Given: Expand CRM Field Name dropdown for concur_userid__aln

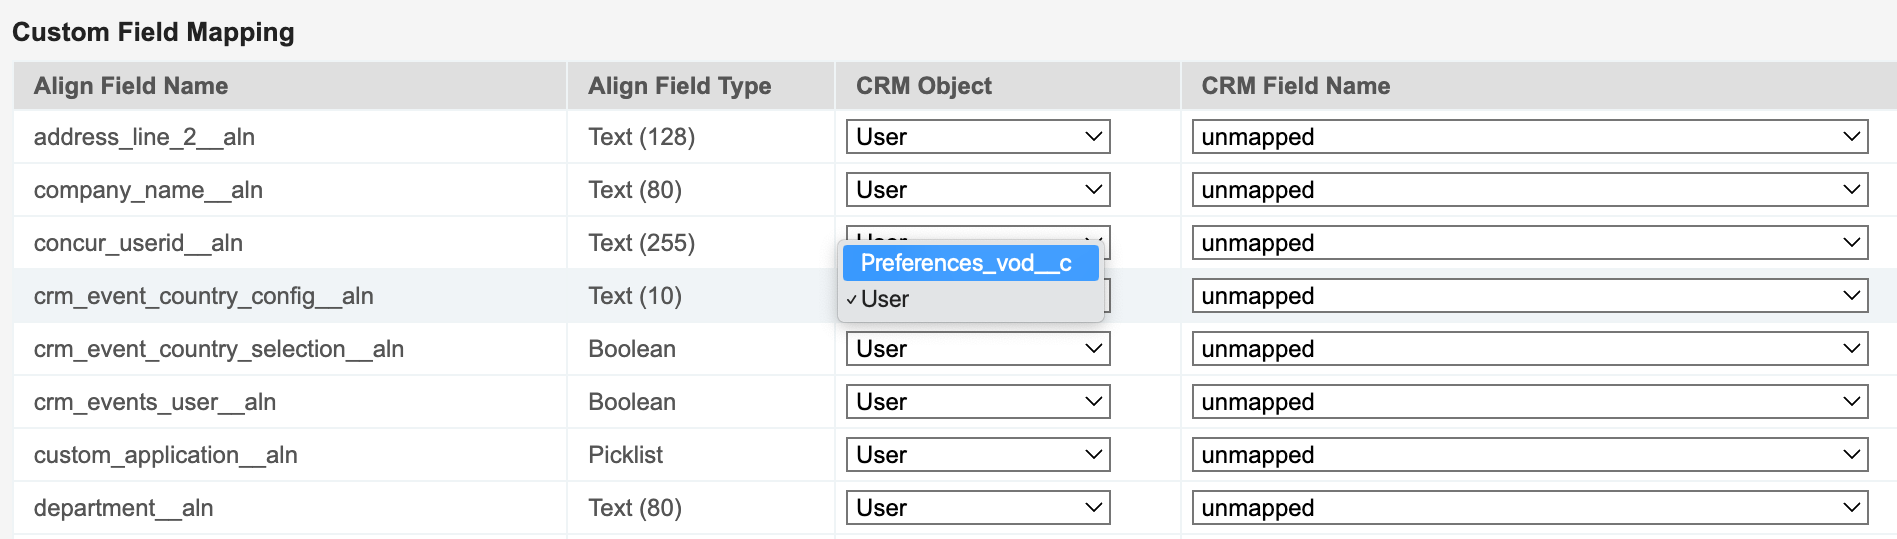Looking at the screenshot, I should tap(1529, 243).
